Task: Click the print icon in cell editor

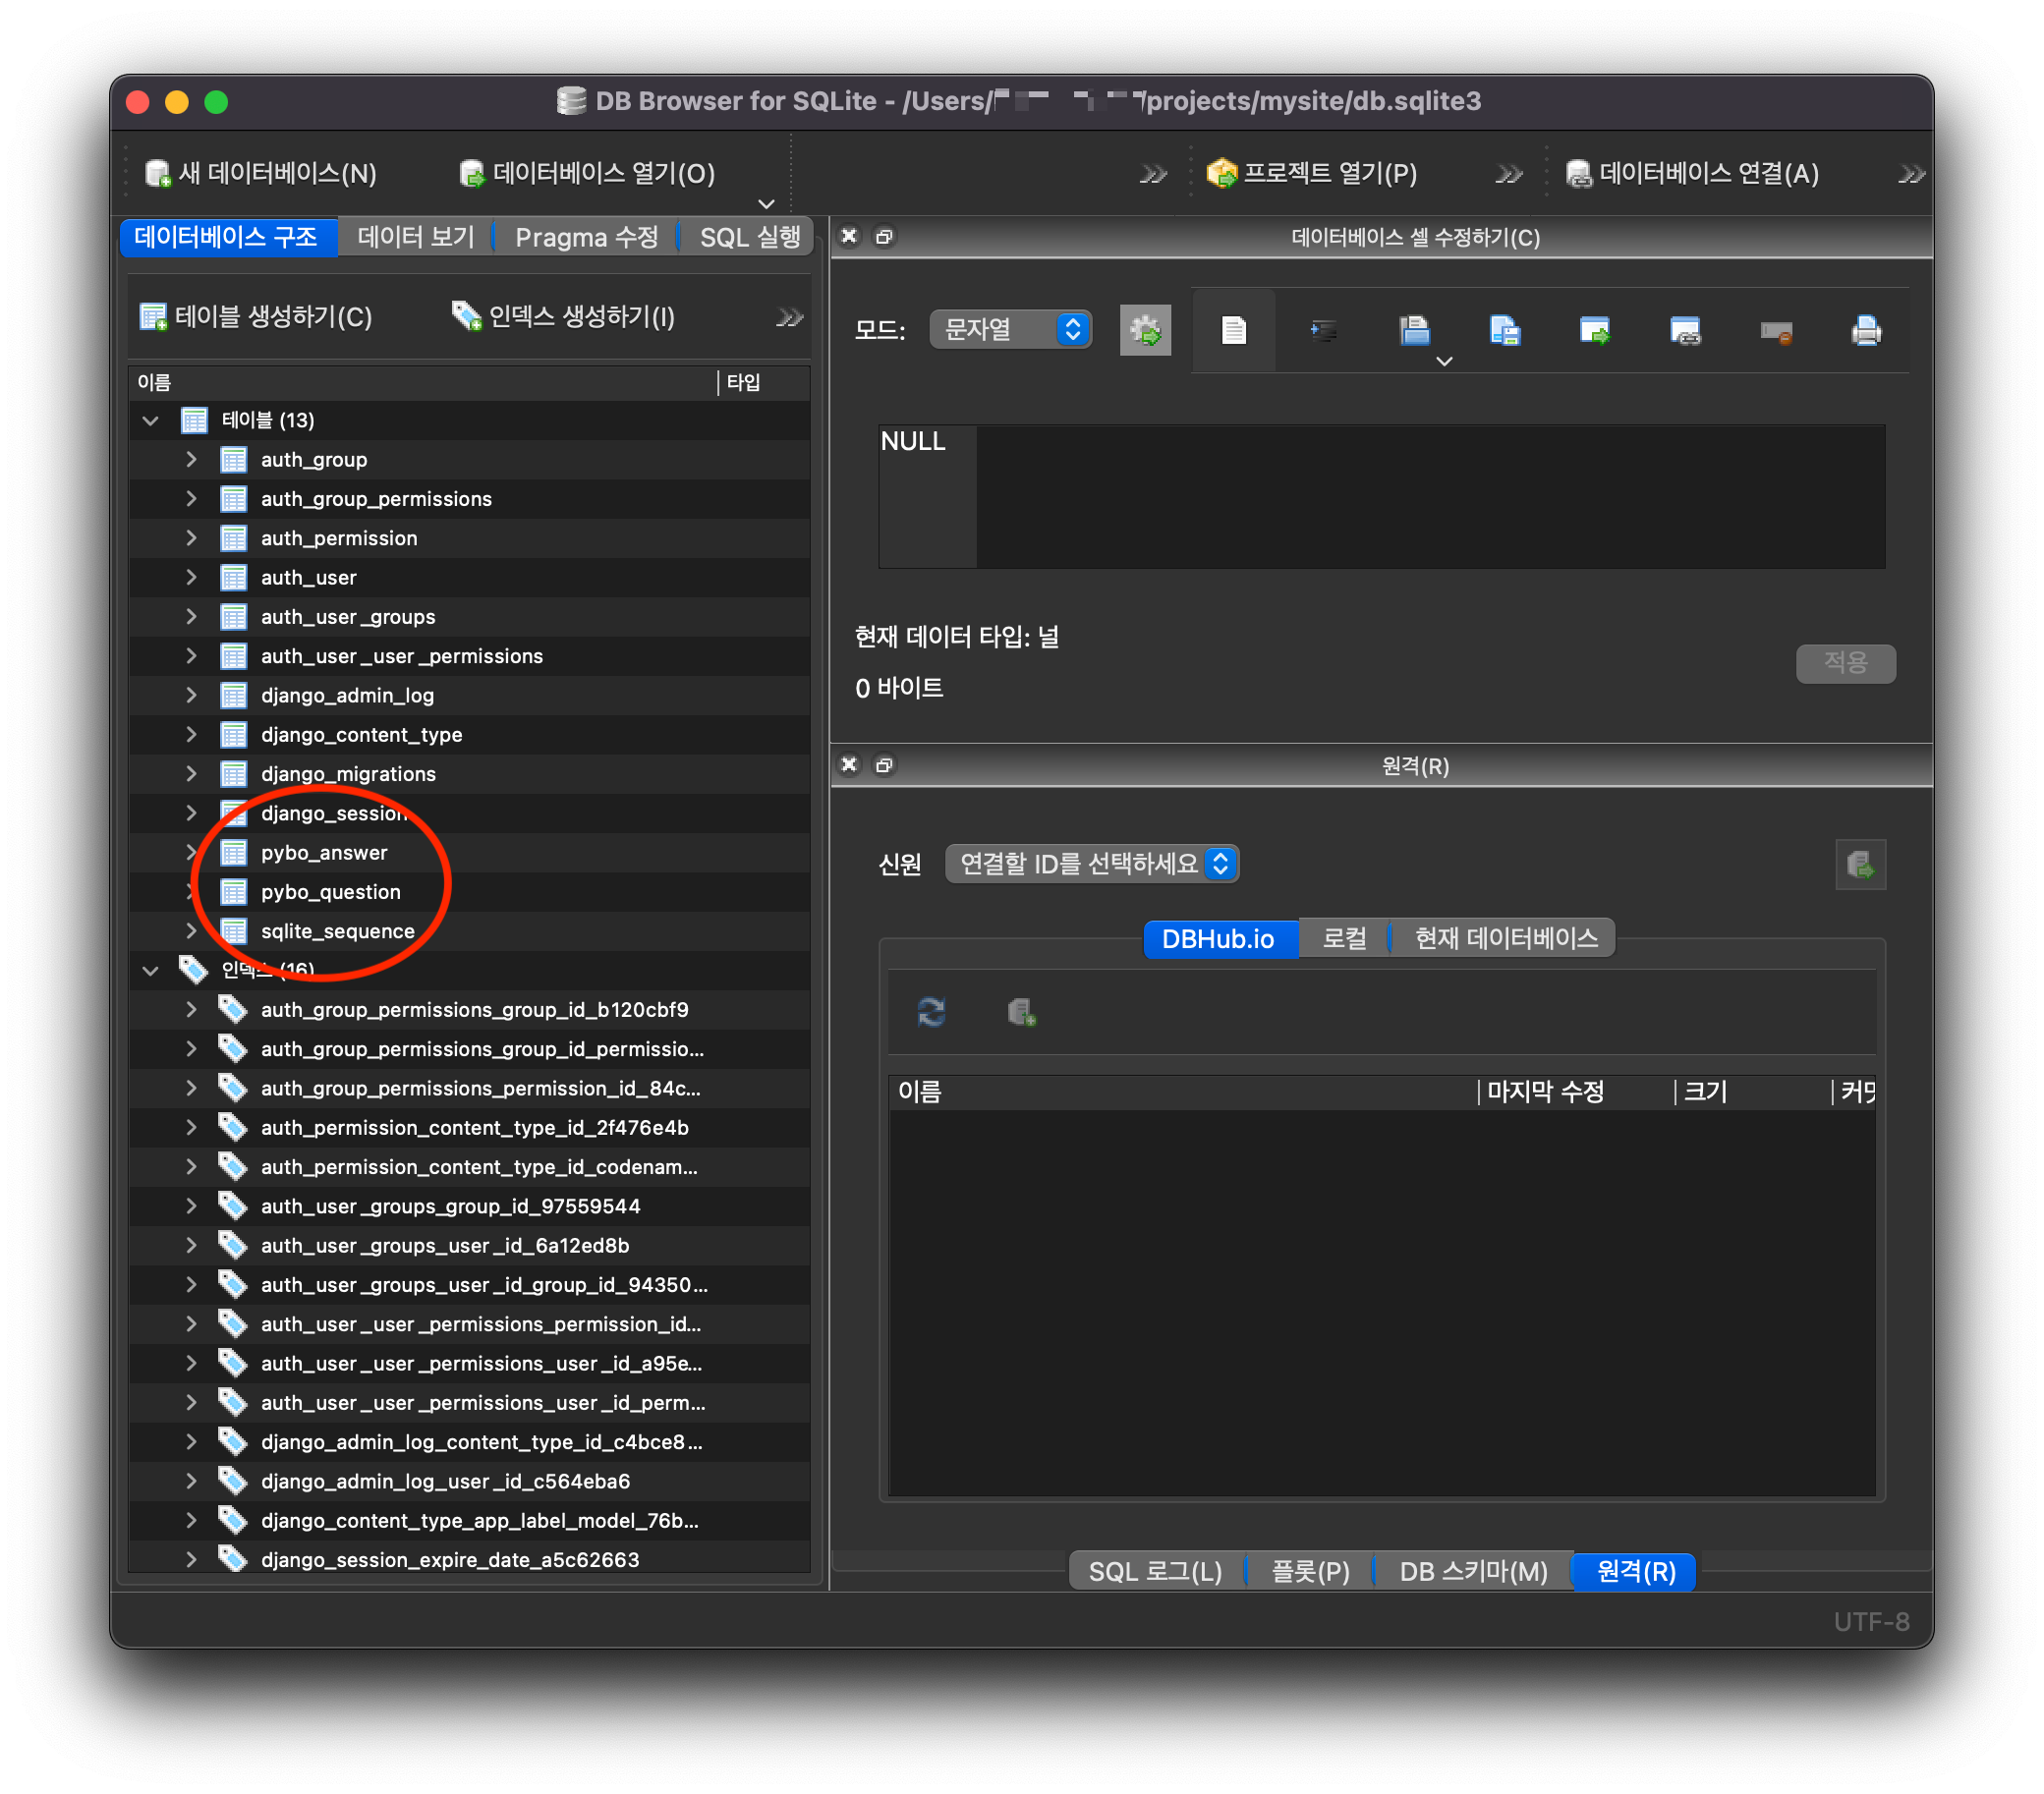Action: [1865, 330]
